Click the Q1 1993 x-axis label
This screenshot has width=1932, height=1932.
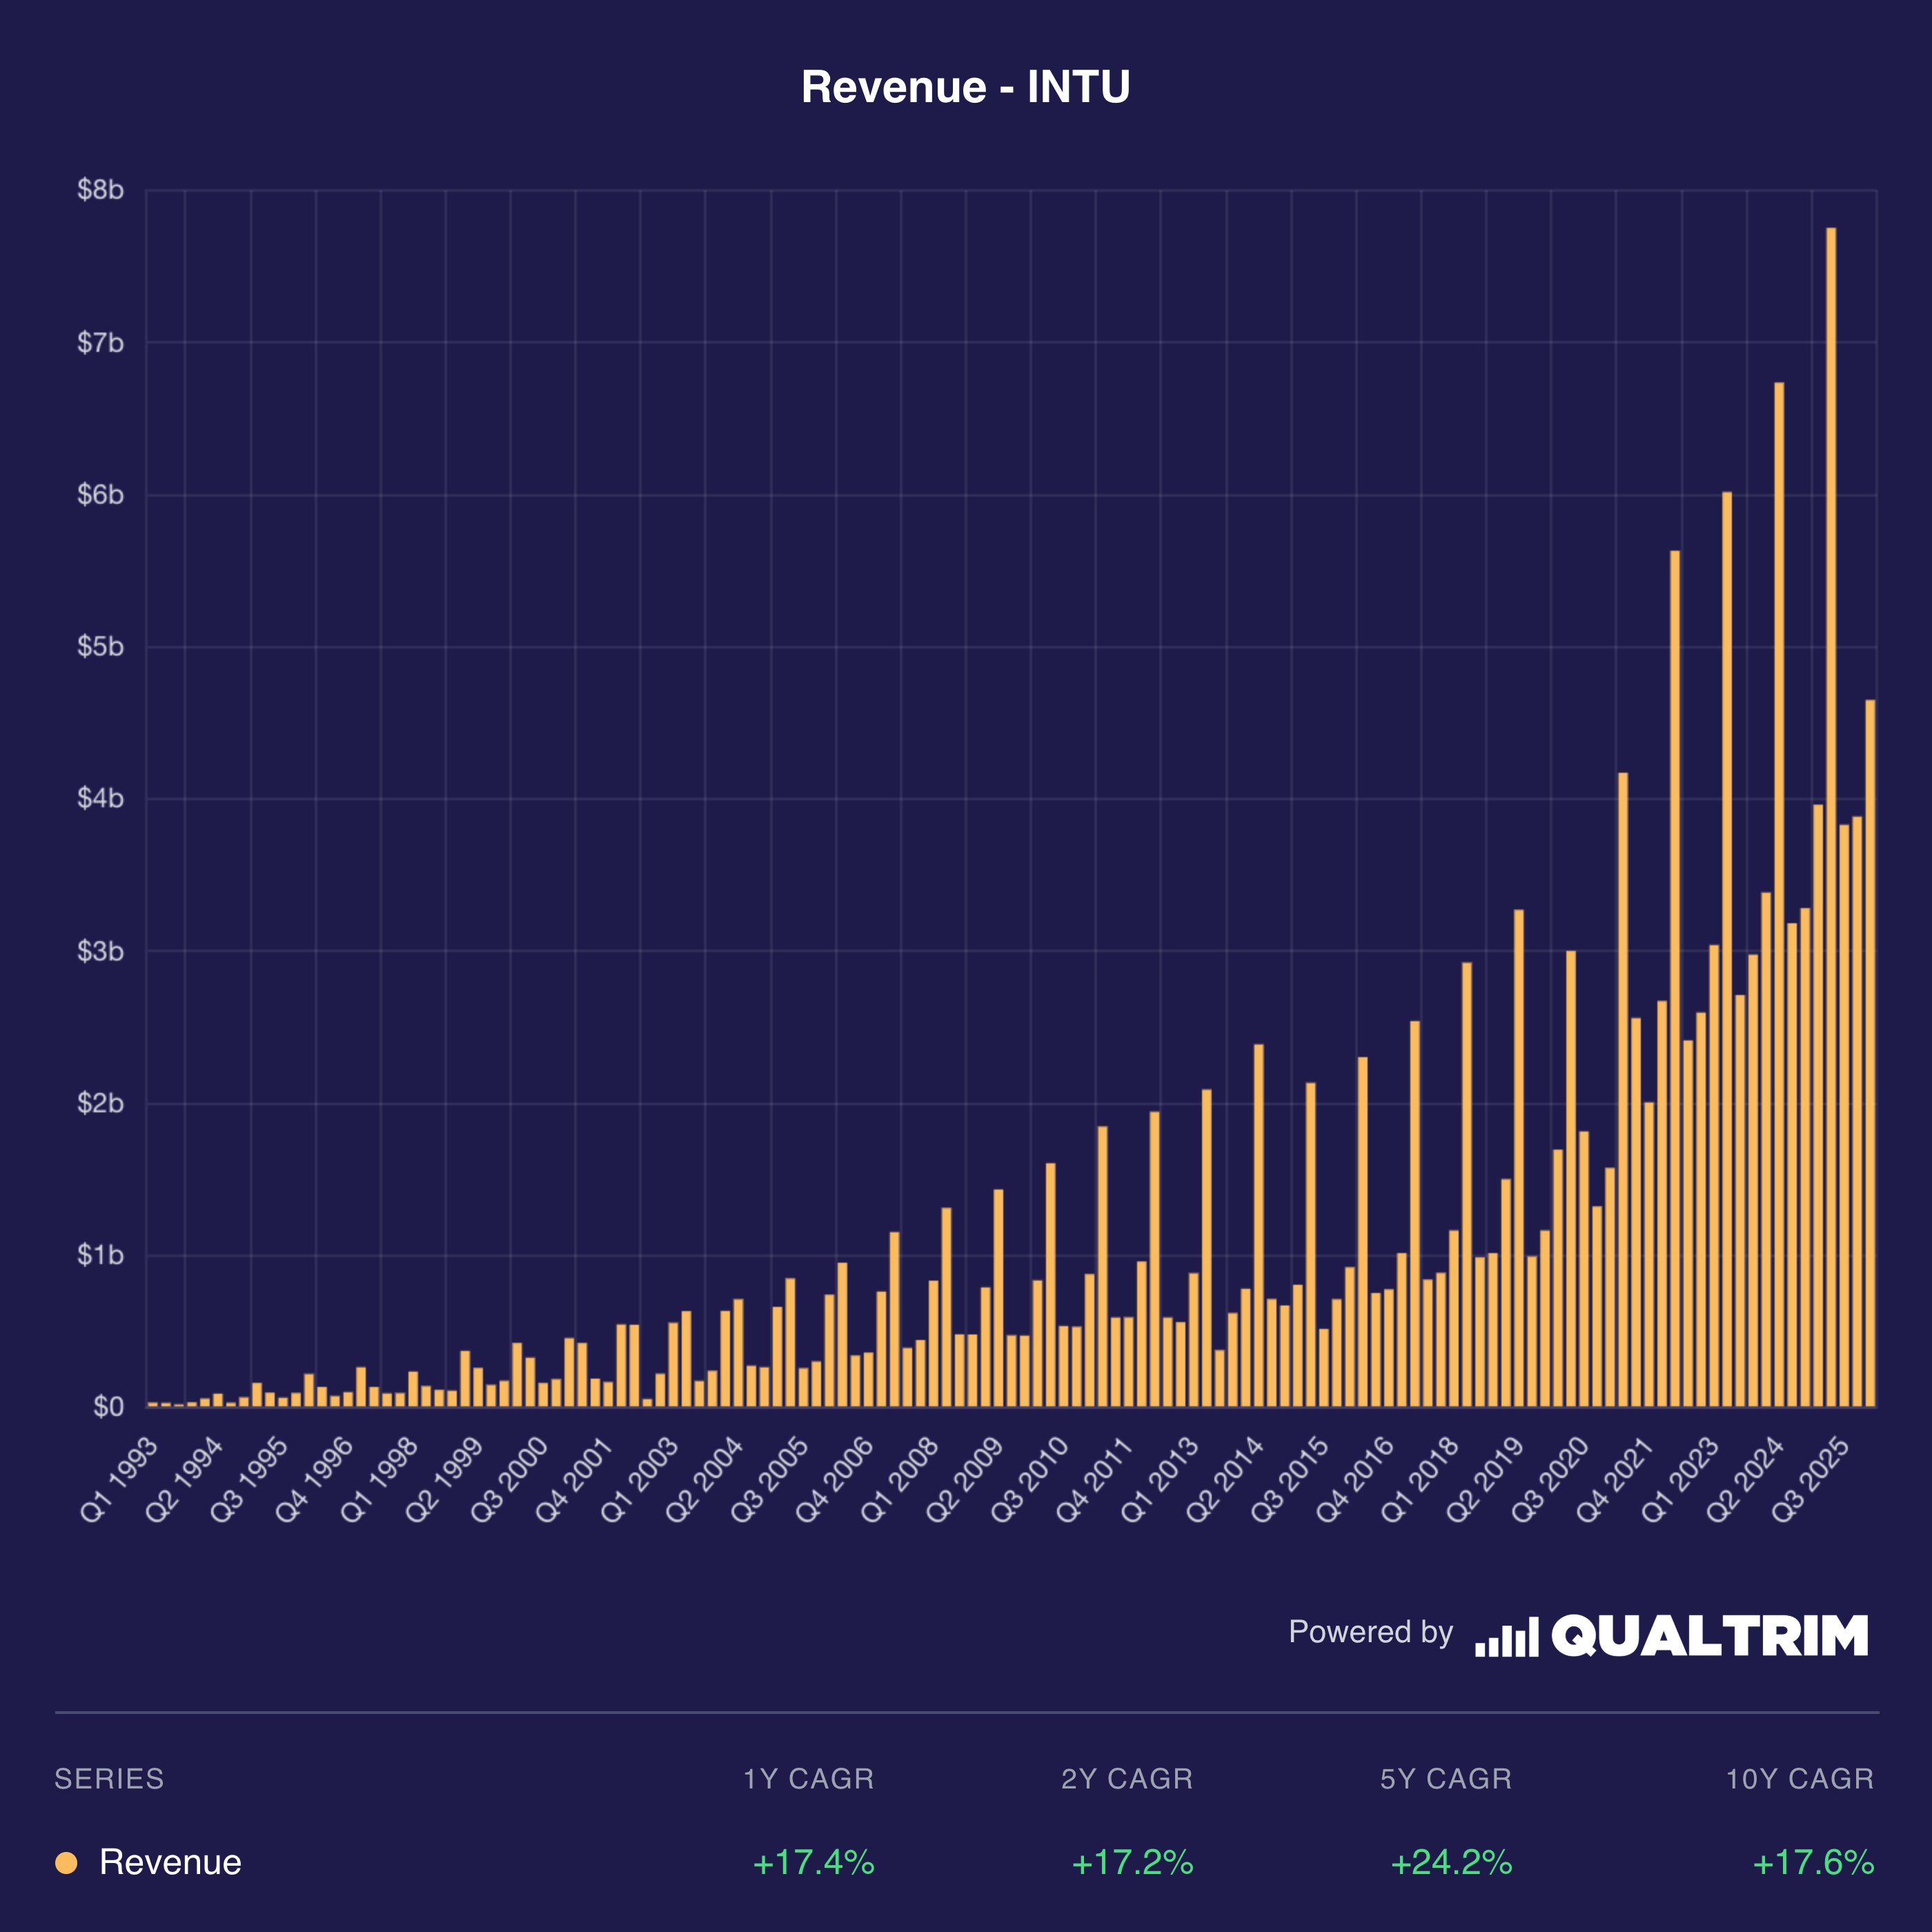coord(120,1480)
